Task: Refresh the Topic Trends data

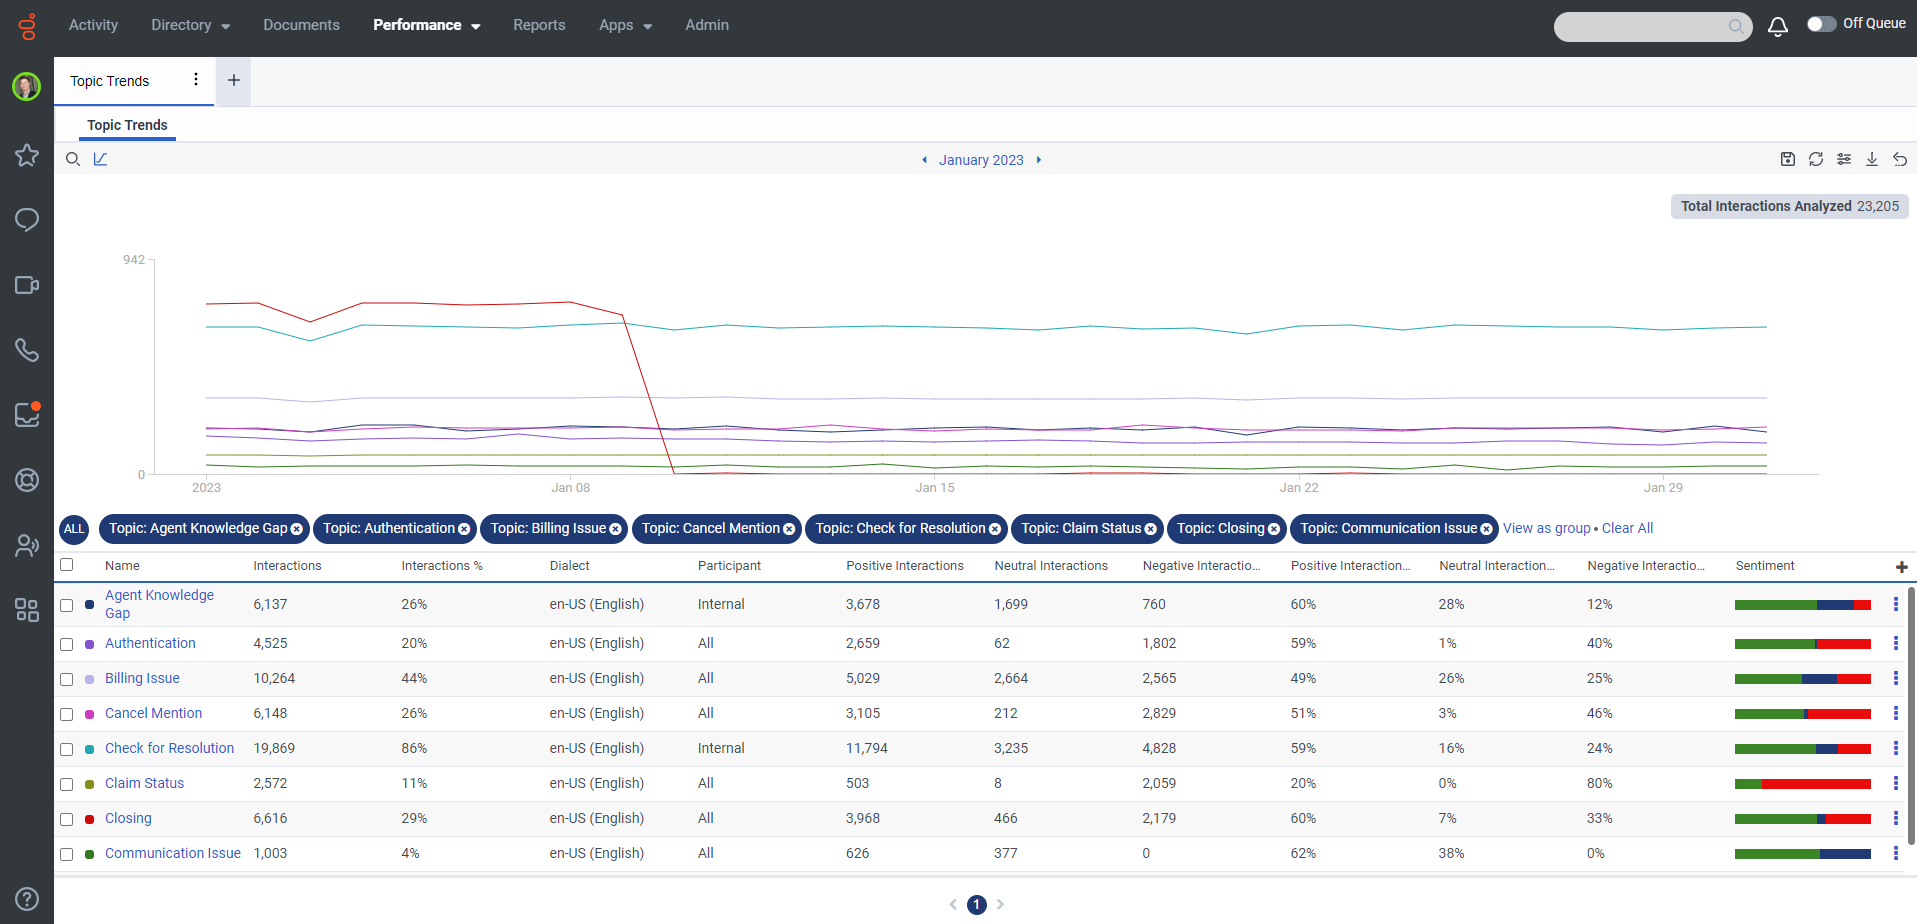Action: (x=1816, y=159)
